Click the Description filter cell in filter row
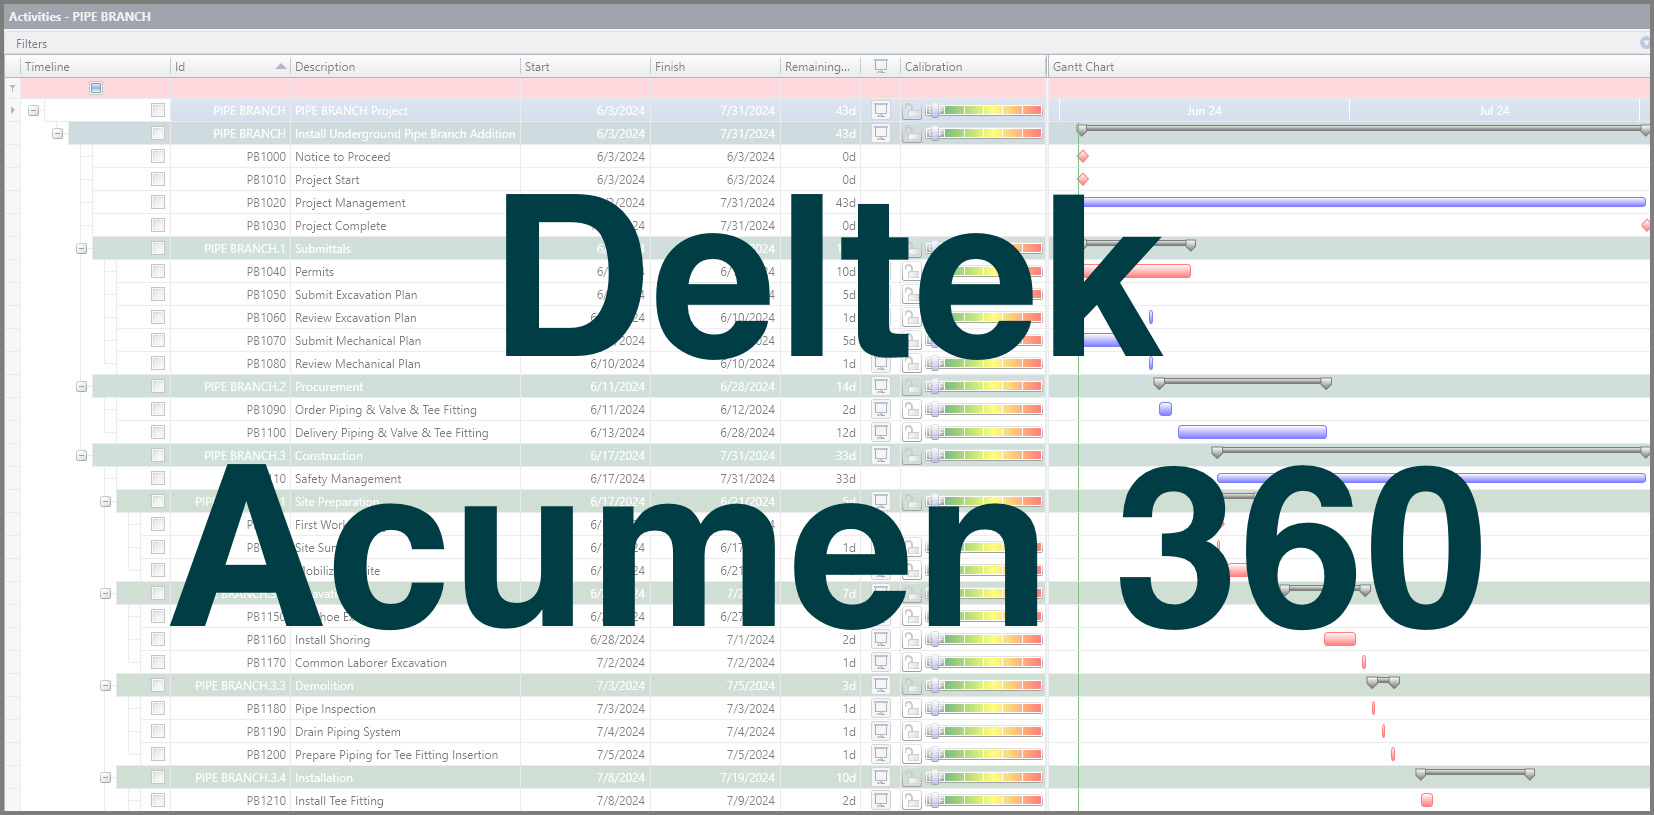 click(x=405, y=88)
